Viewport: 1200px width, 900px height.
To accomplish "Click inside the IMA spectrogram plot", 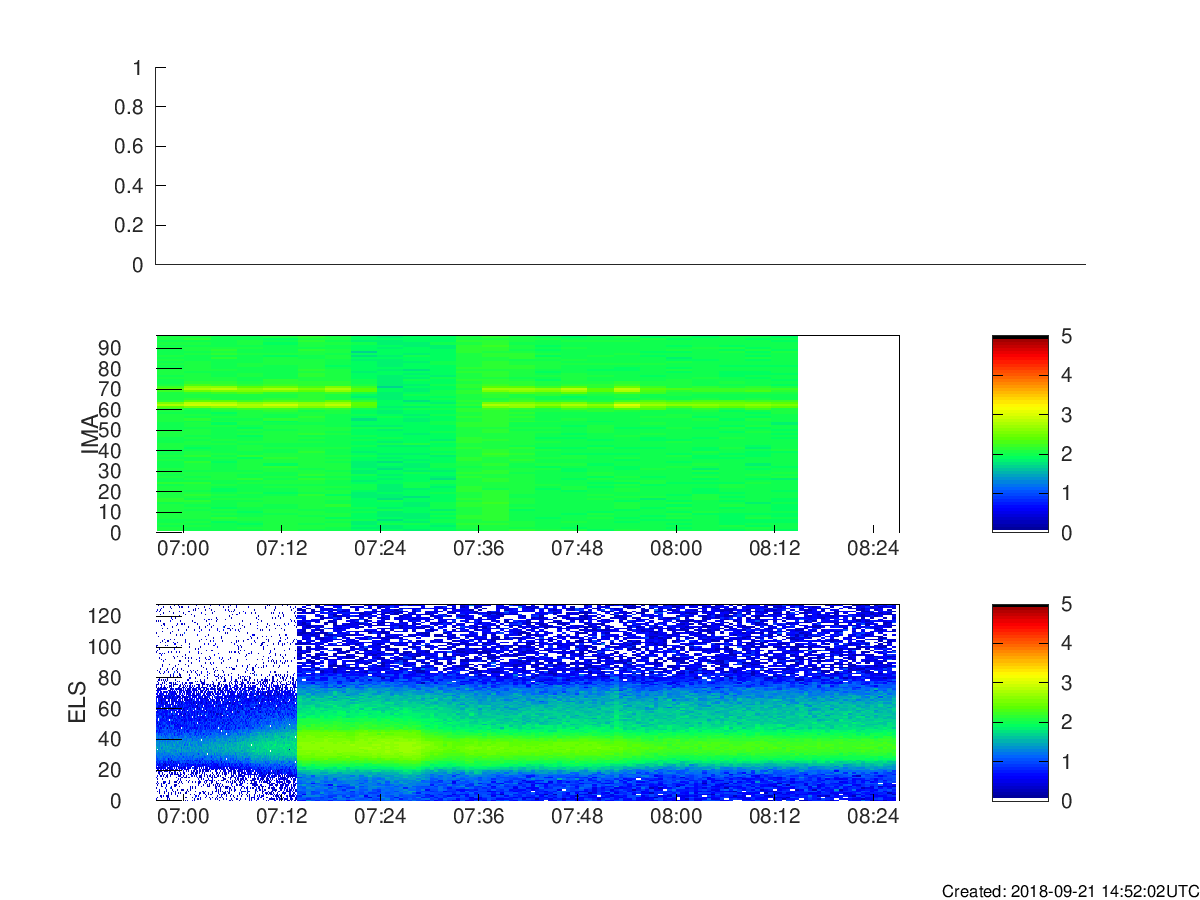I will tap(527, 433).
